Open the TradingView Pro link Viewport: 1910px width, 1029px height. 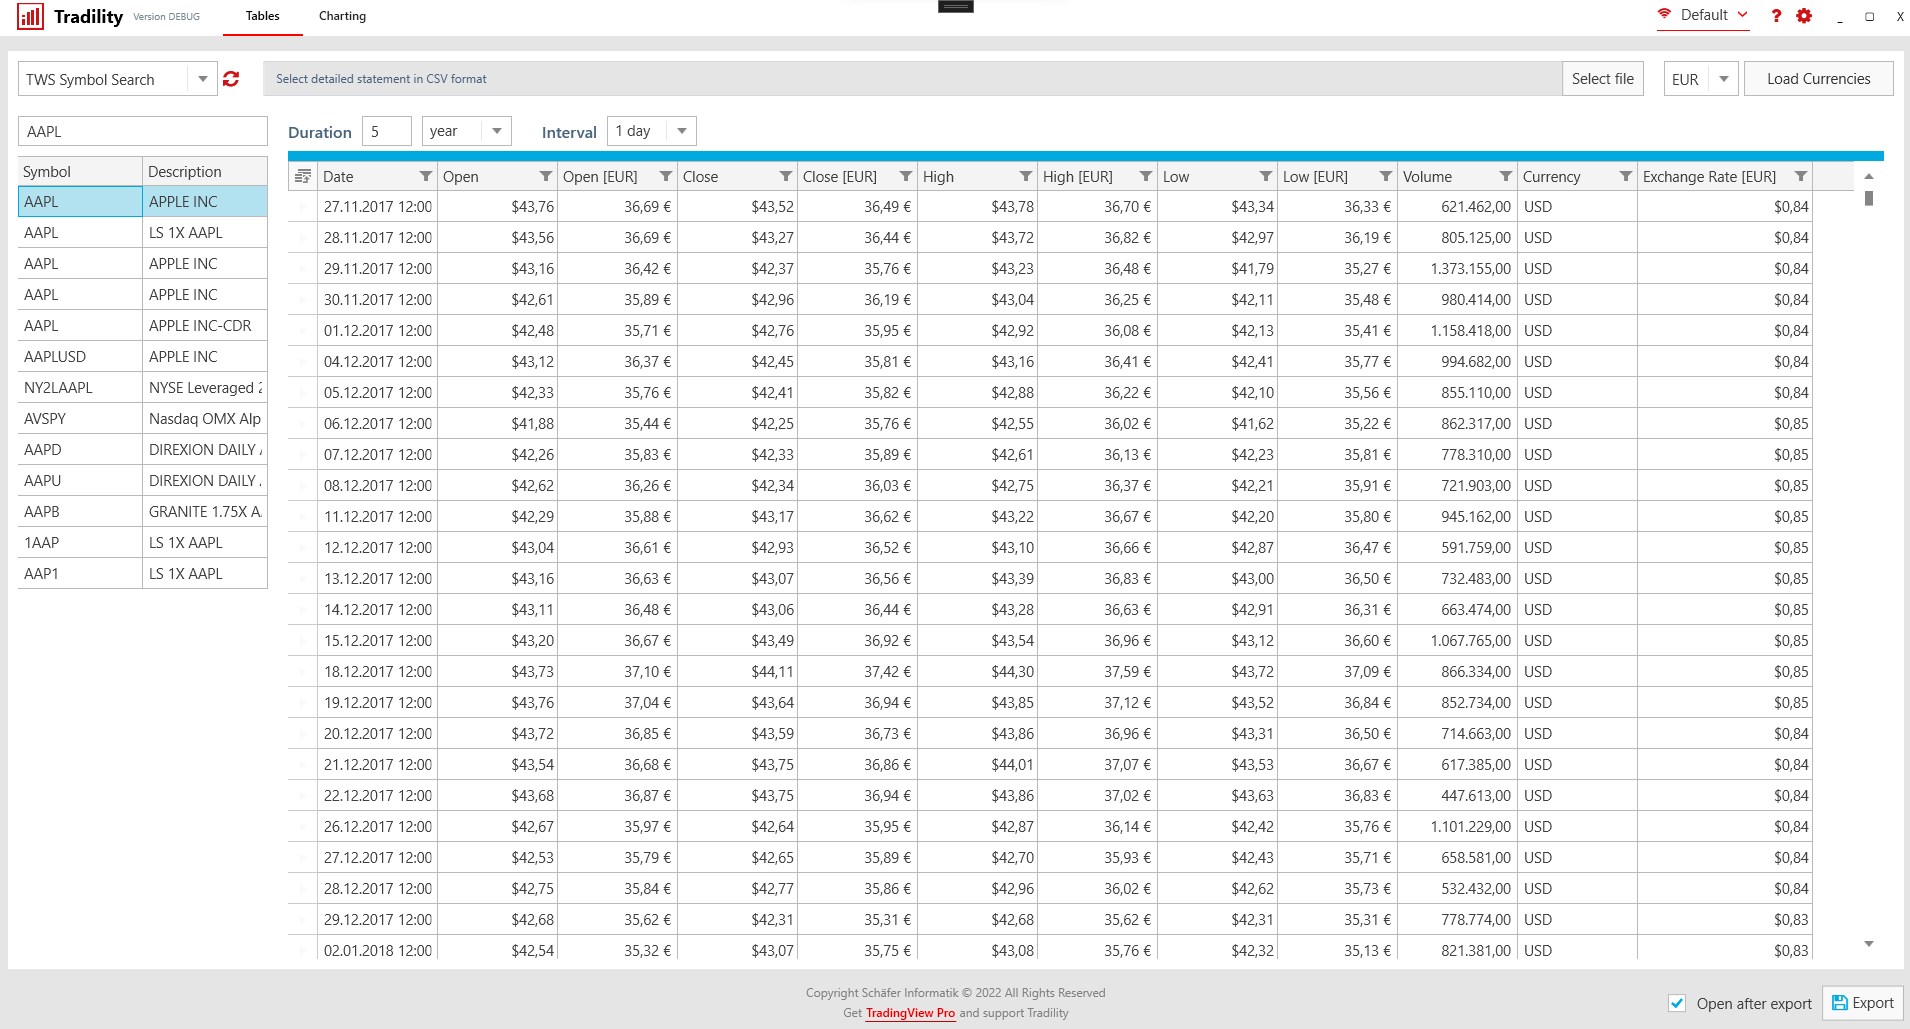(x=910, y=1013)
